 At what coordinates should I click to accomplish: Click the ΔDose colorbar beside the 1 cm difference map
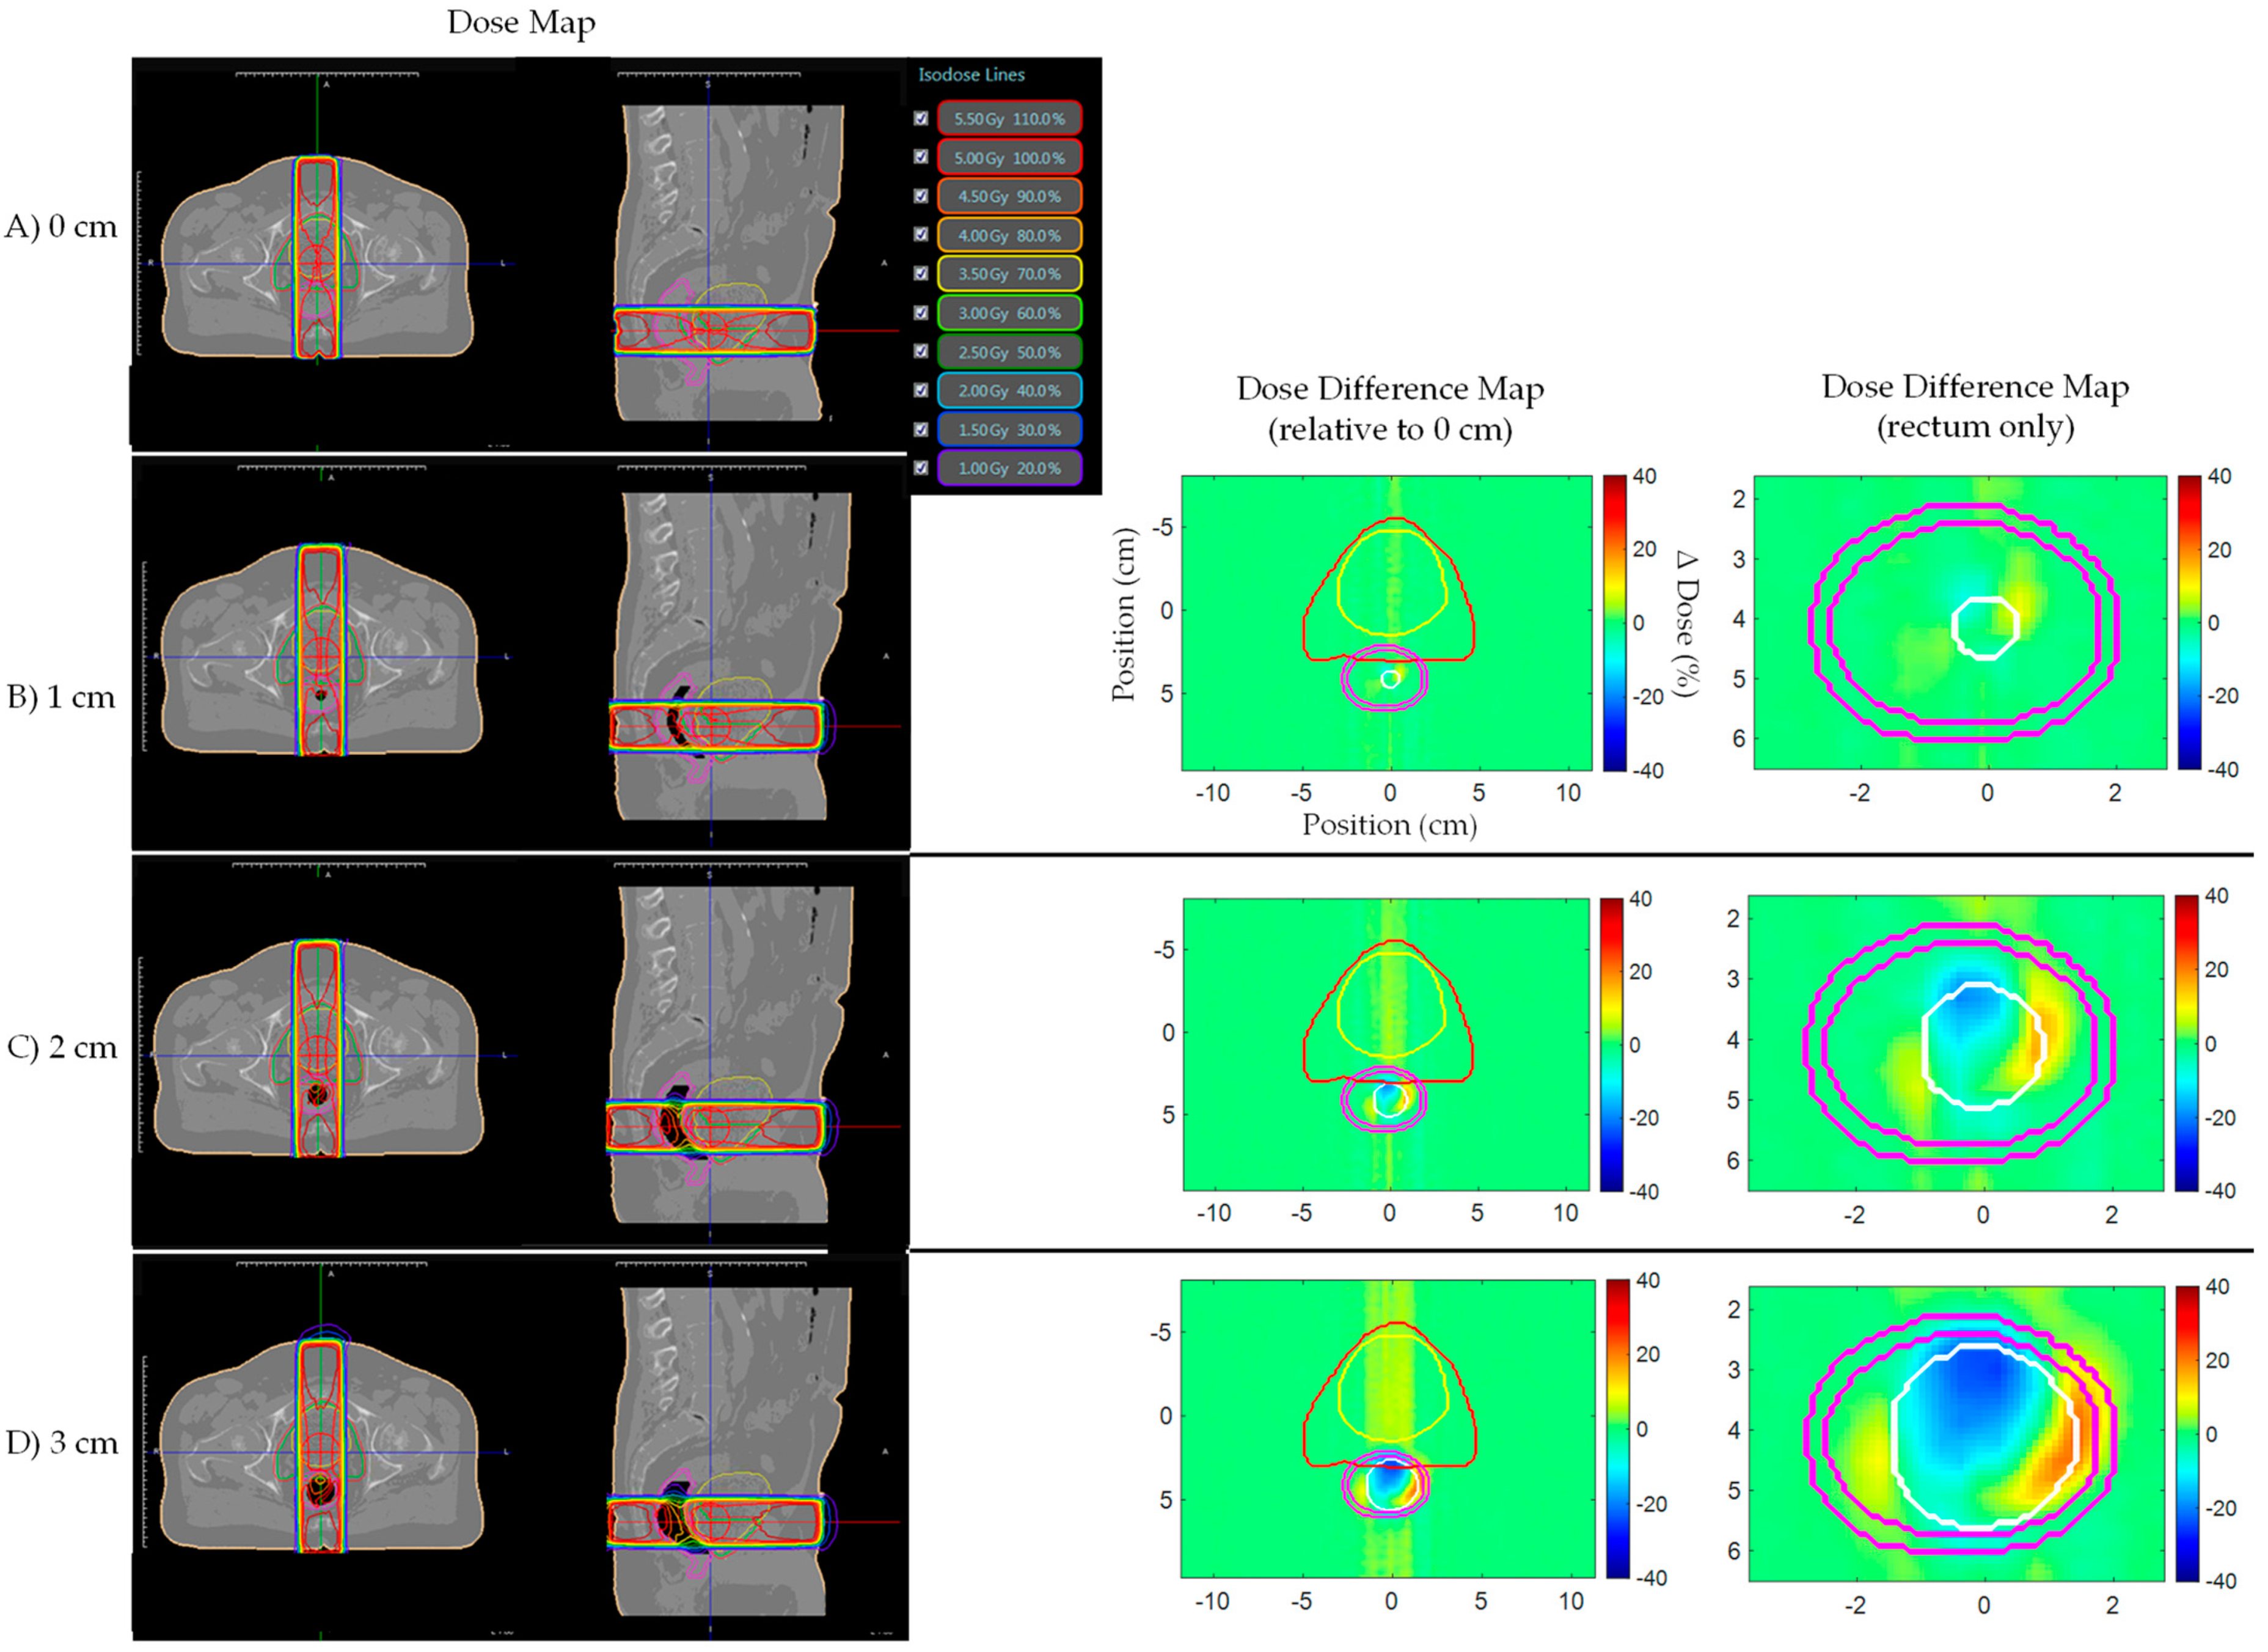[x=1614, y=622]
